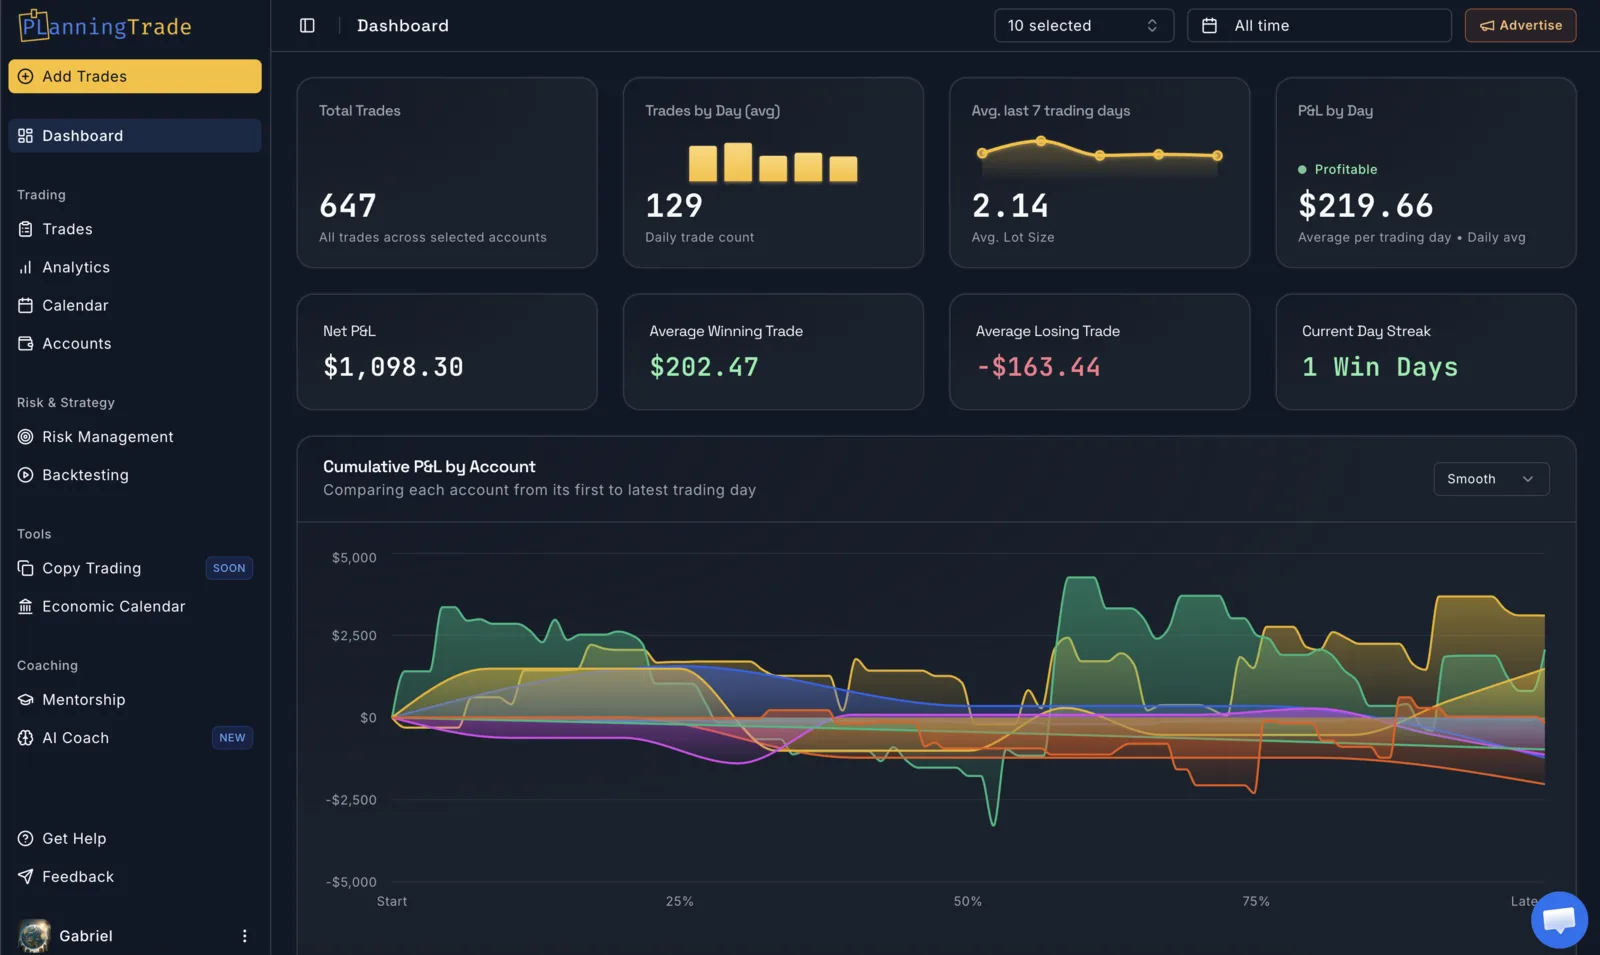Click the AI Coach brain icon
The image size is (1600, 955).
(26, 738)
